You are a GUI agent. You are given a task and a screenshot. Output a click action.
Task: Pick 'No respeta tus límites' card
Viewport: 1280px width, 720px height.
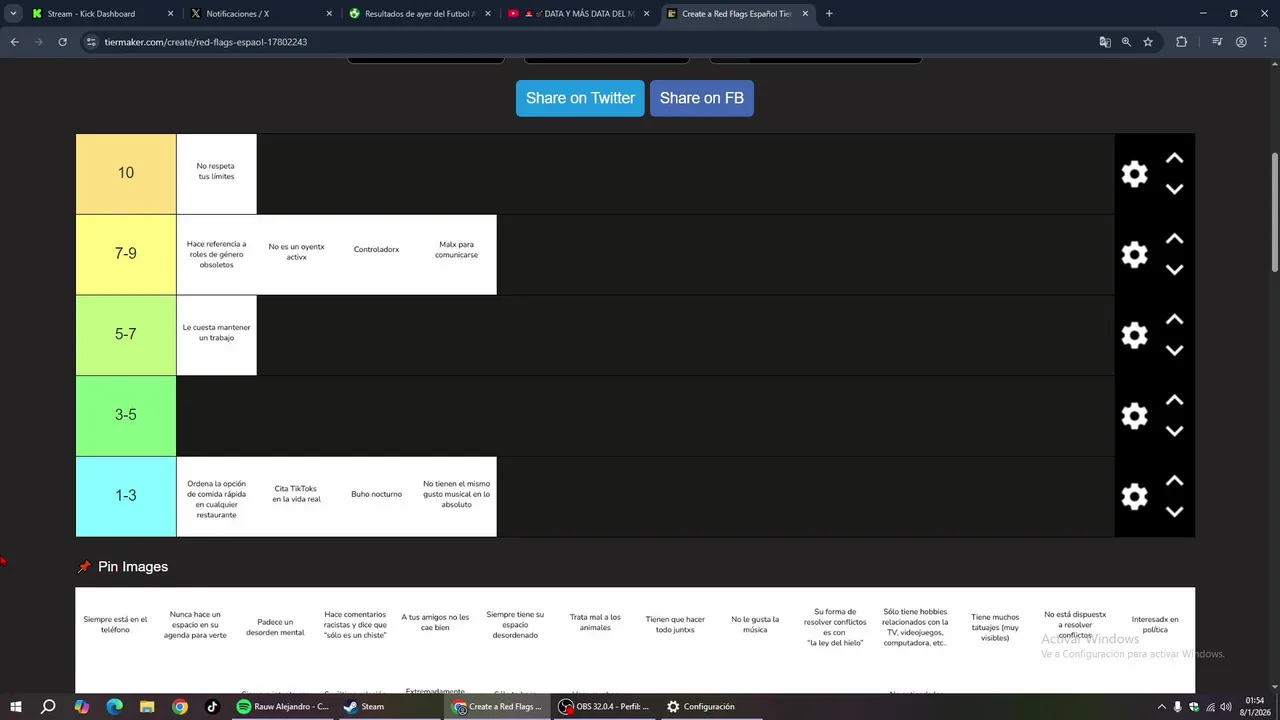point(216,174)
